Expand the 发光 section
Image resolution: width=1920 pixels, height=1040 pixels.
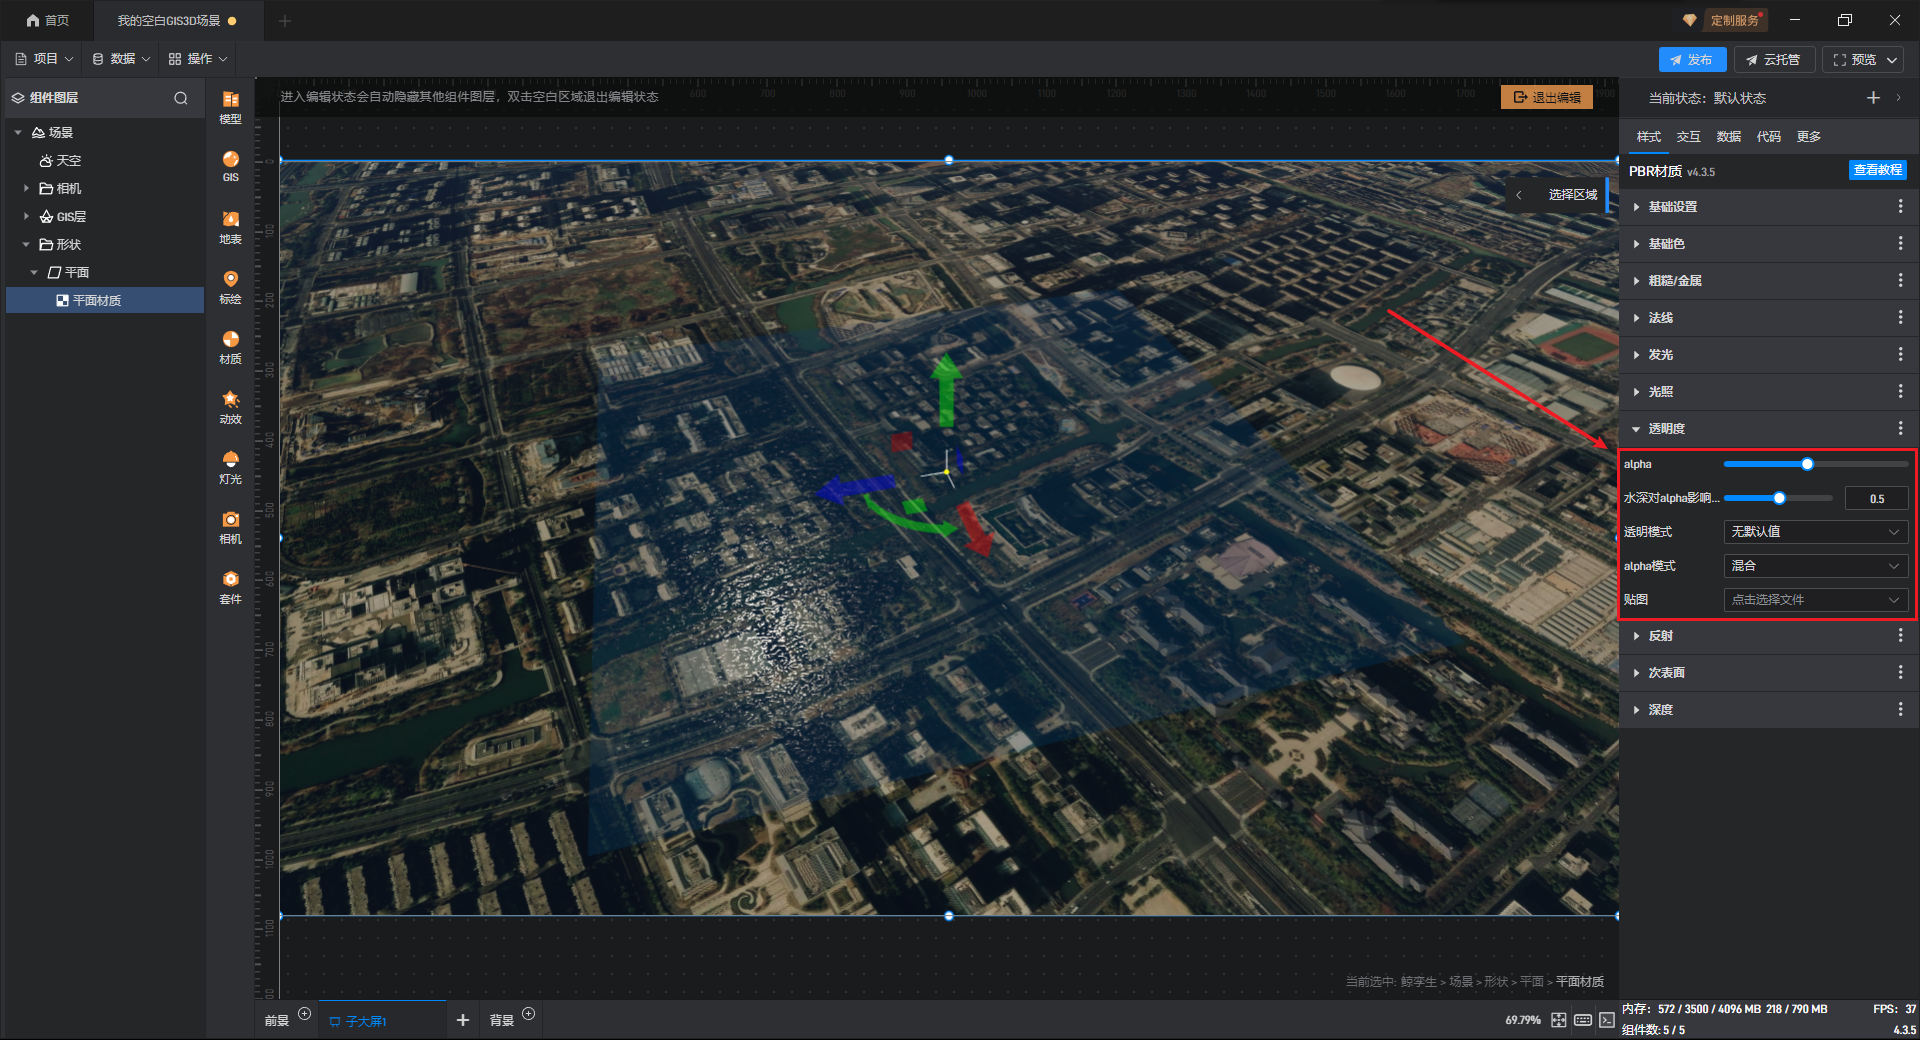coord(1636,355)
